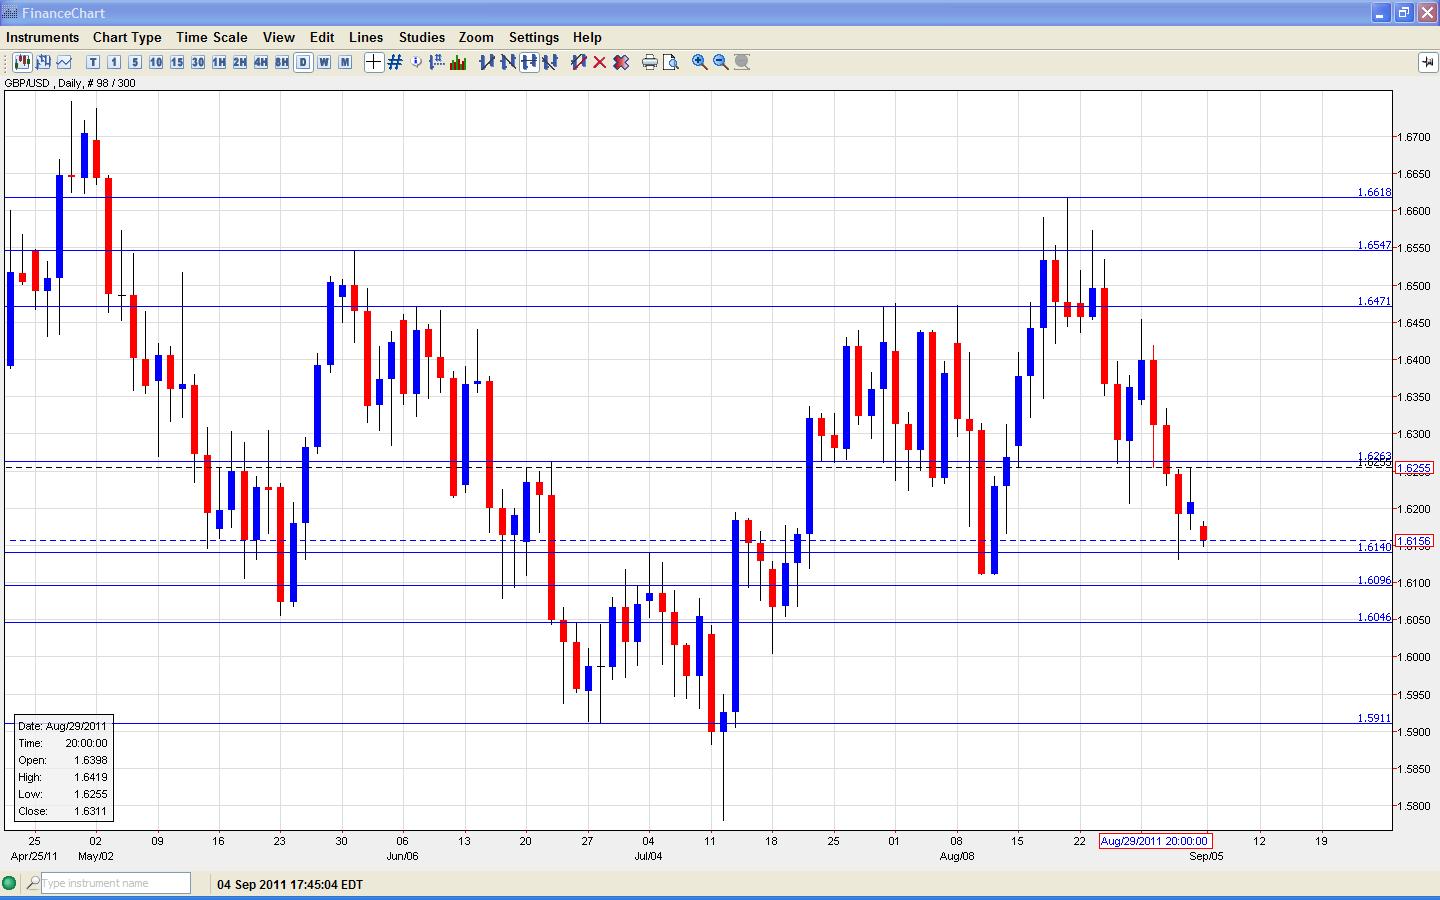
Task: Select the Daily (D) time scale
Action: click(x=303, y=62)
